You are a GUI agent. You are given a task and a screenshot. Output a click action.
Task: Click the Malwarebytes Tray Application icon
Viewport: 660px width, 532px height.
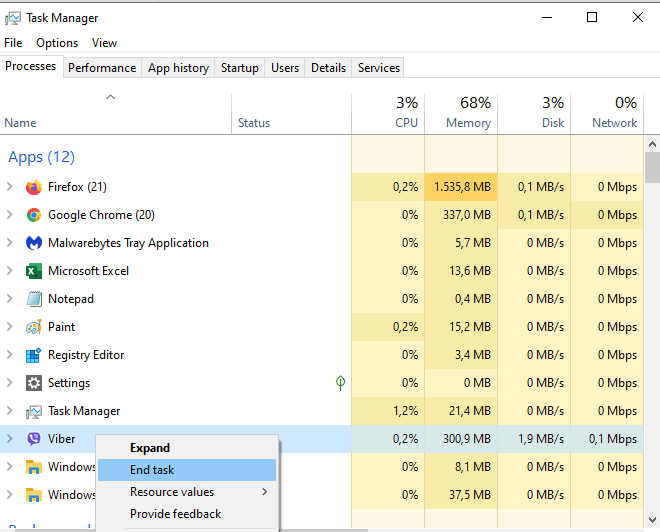pos(34,243)
